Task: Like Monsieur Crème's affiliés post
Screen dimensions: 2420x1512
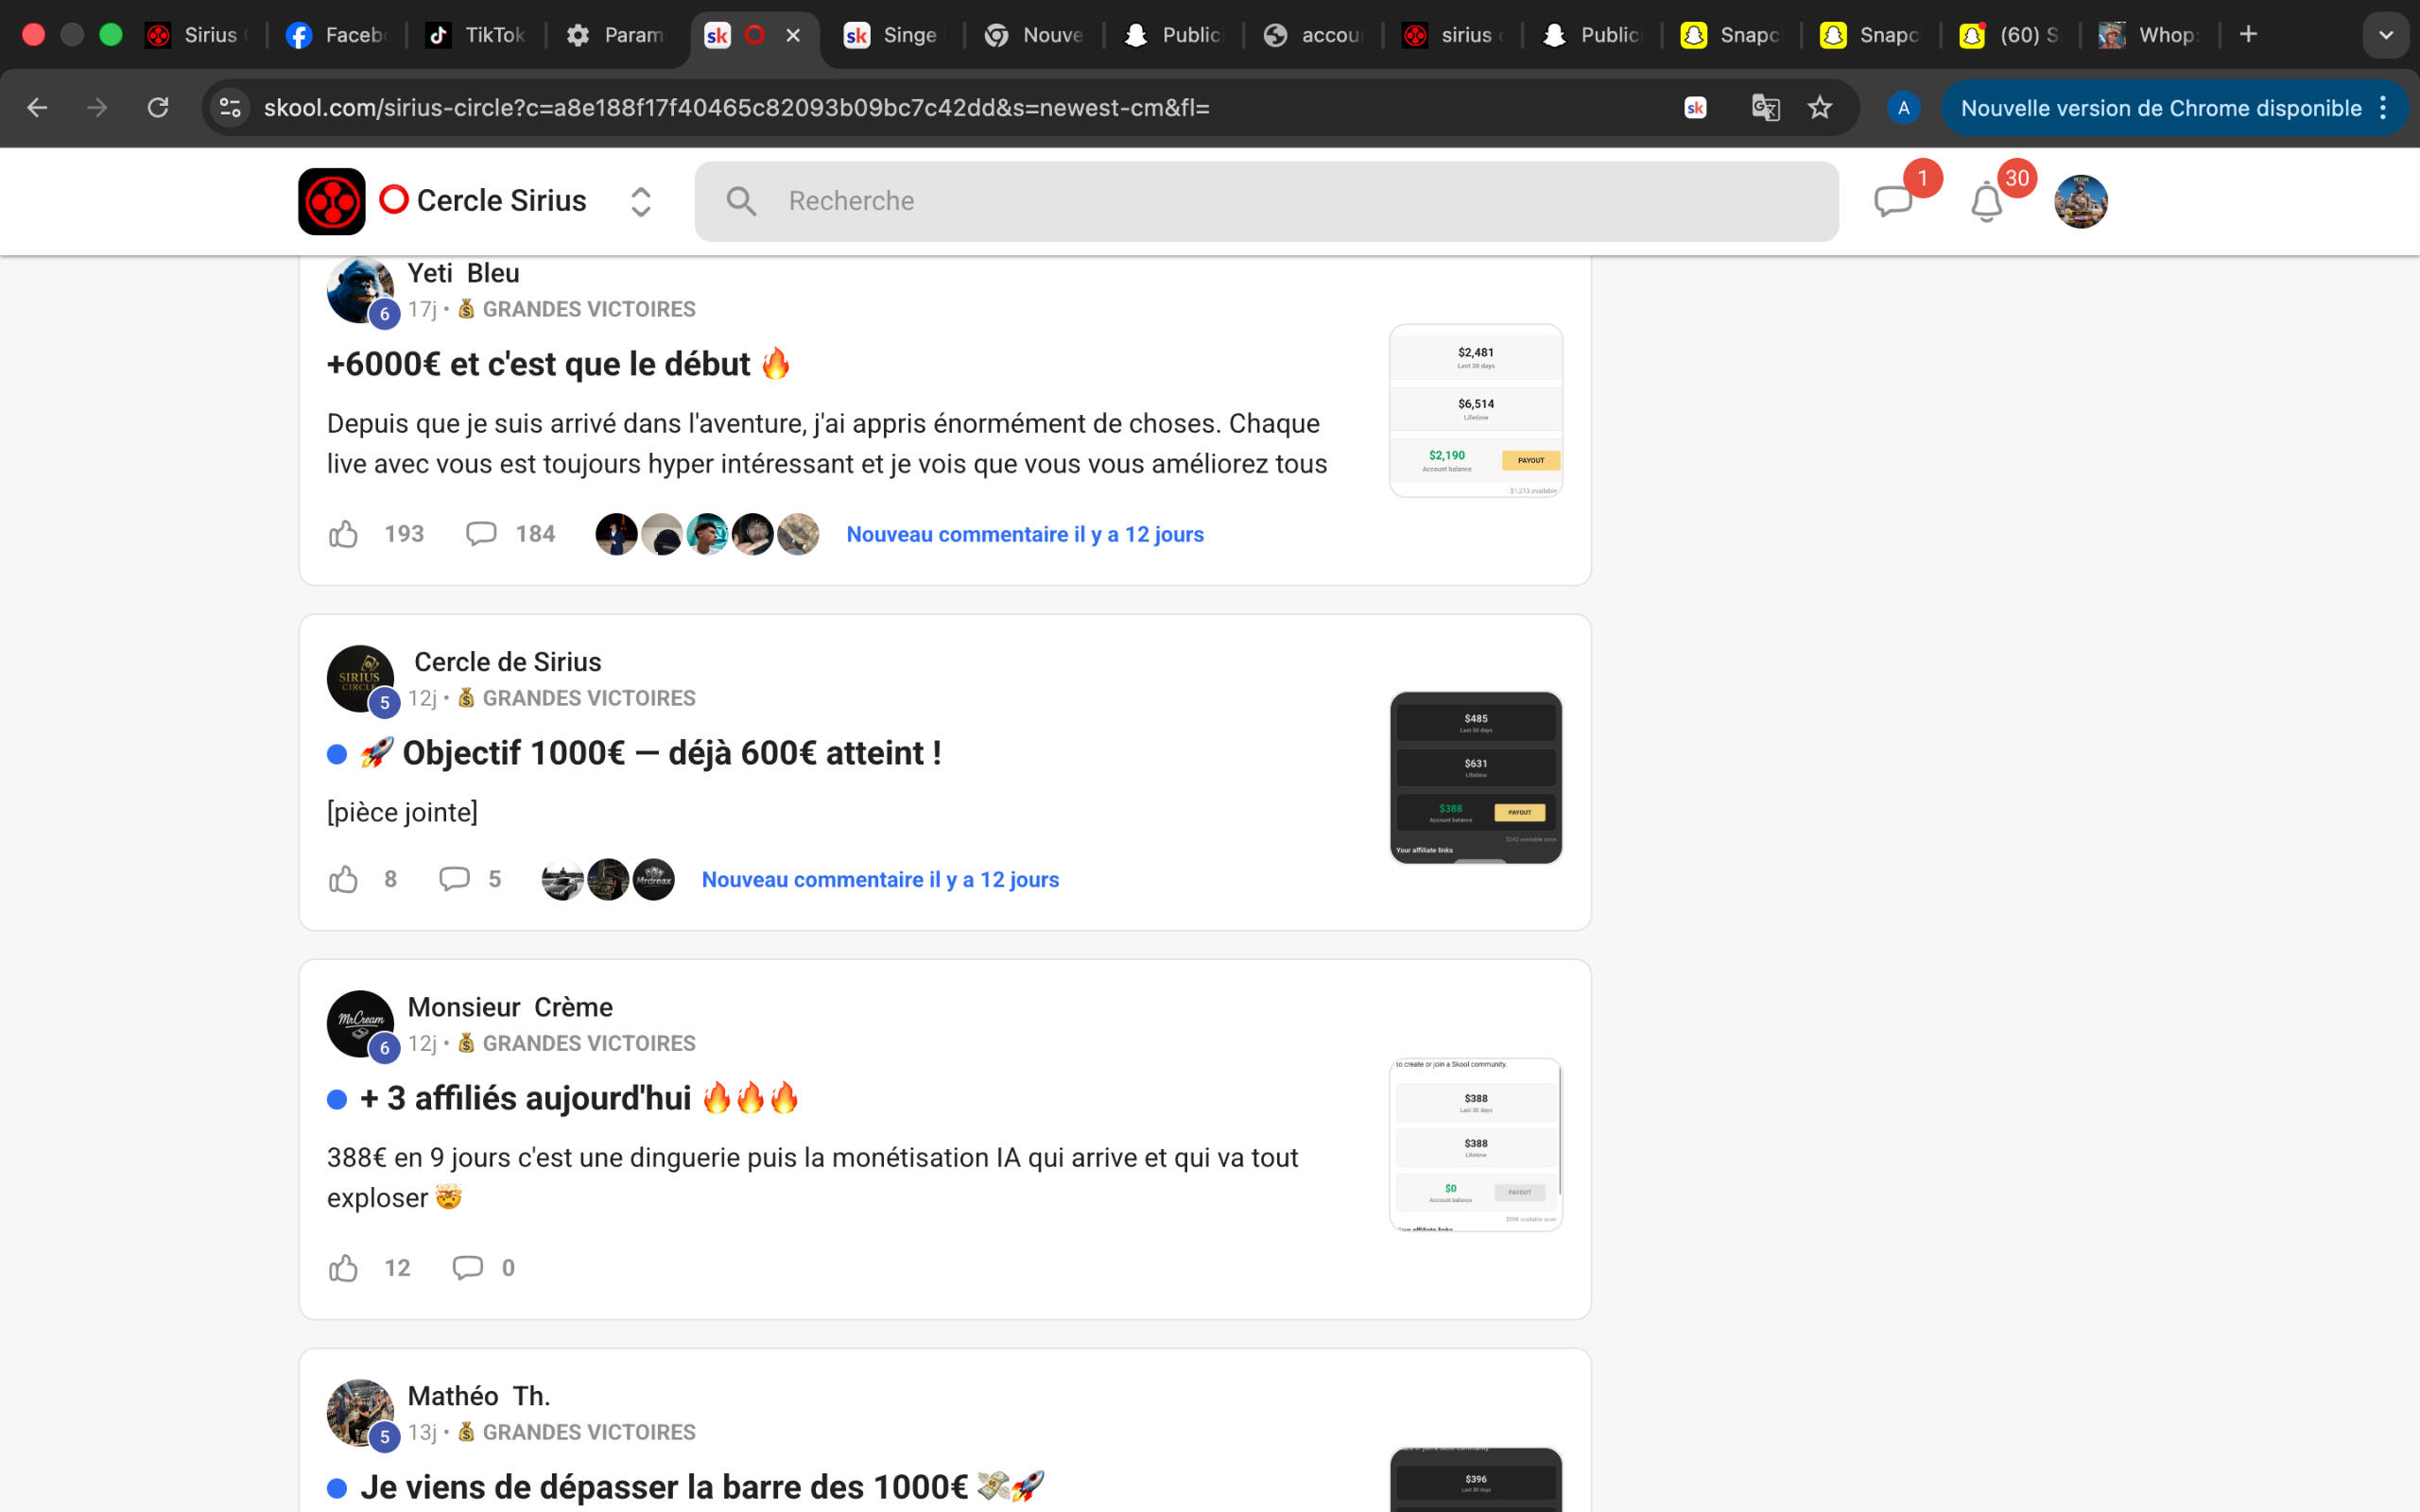Action: pyautogui.click(x=343, y=1268)
